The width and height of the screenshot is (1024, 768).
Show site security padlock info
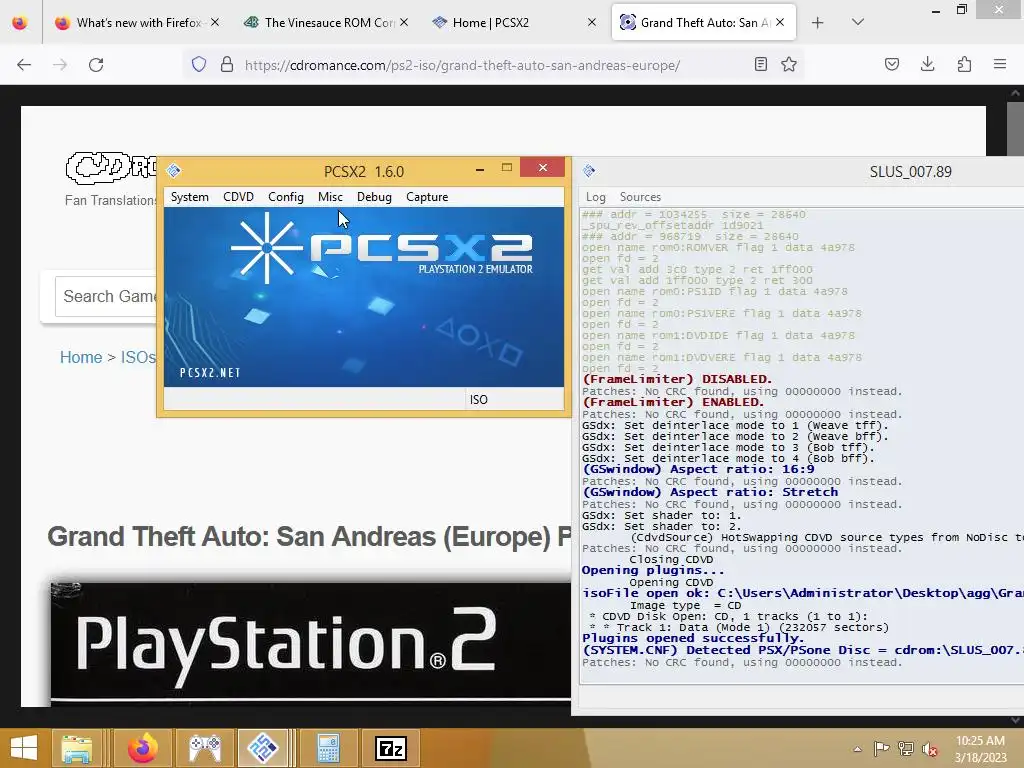click(227, 65)
